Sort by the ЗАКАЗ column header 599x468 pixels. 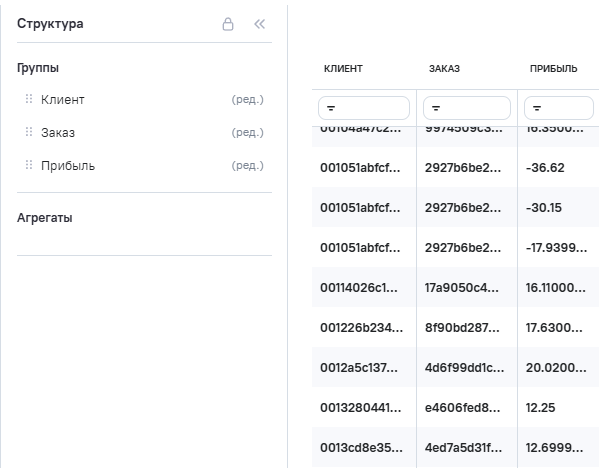(444, 69)
